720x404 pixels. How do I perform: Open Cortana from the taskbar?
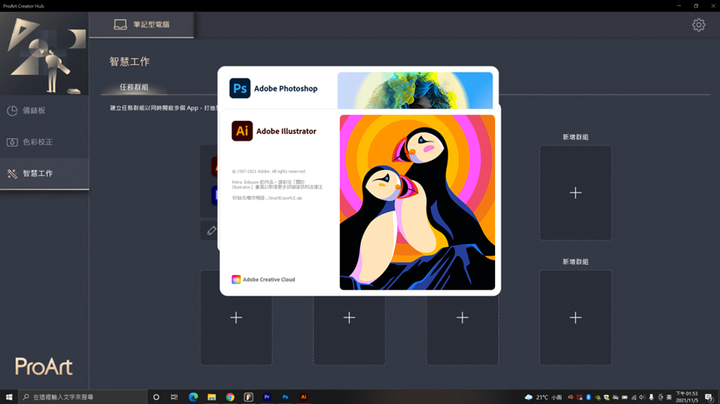click(156, 397)
